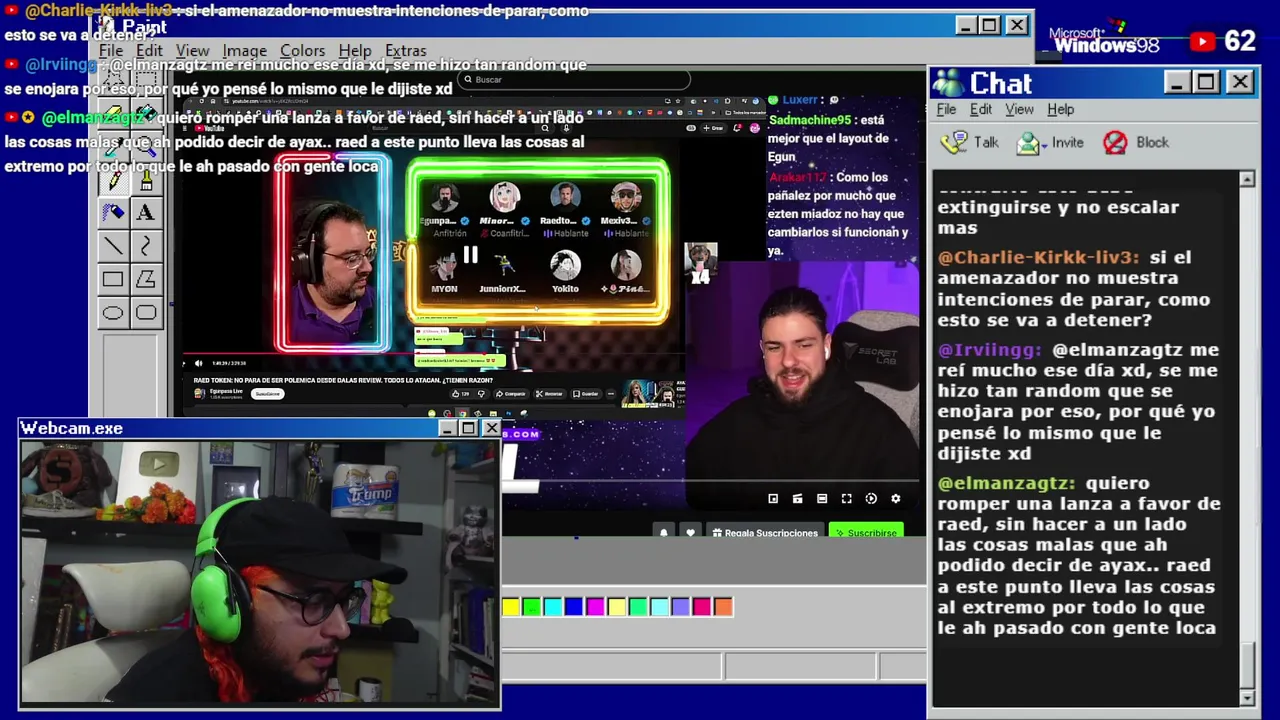Viewport: 1280px width, 720px height.
Task: Select the Ellipse shape tool
Action: [113, 313]
